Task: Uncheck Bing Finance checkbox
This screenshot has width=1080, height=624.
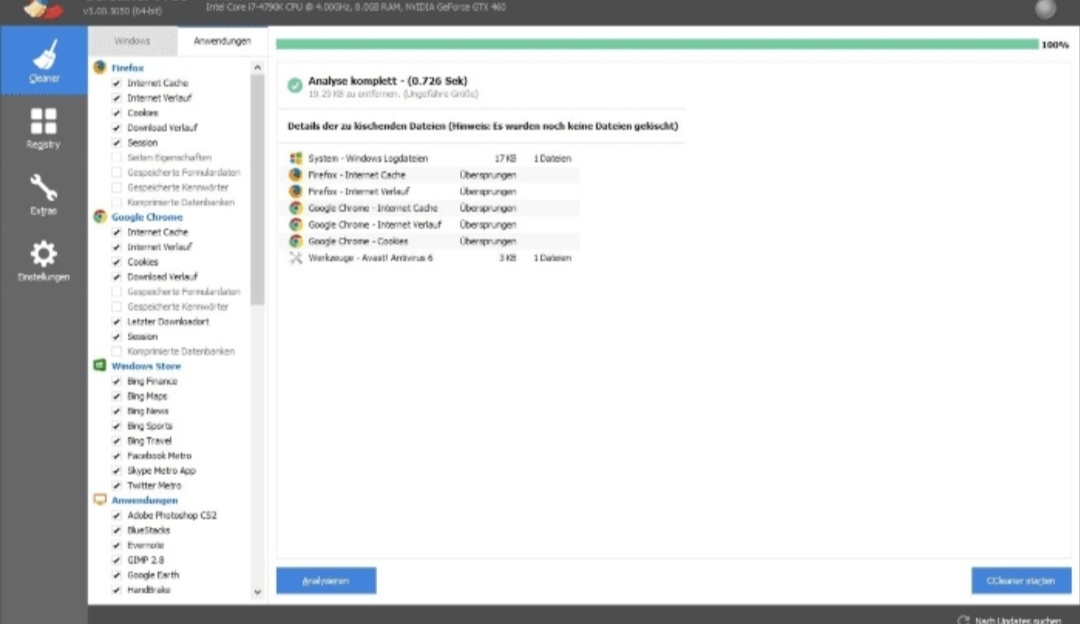Action: 116,381
